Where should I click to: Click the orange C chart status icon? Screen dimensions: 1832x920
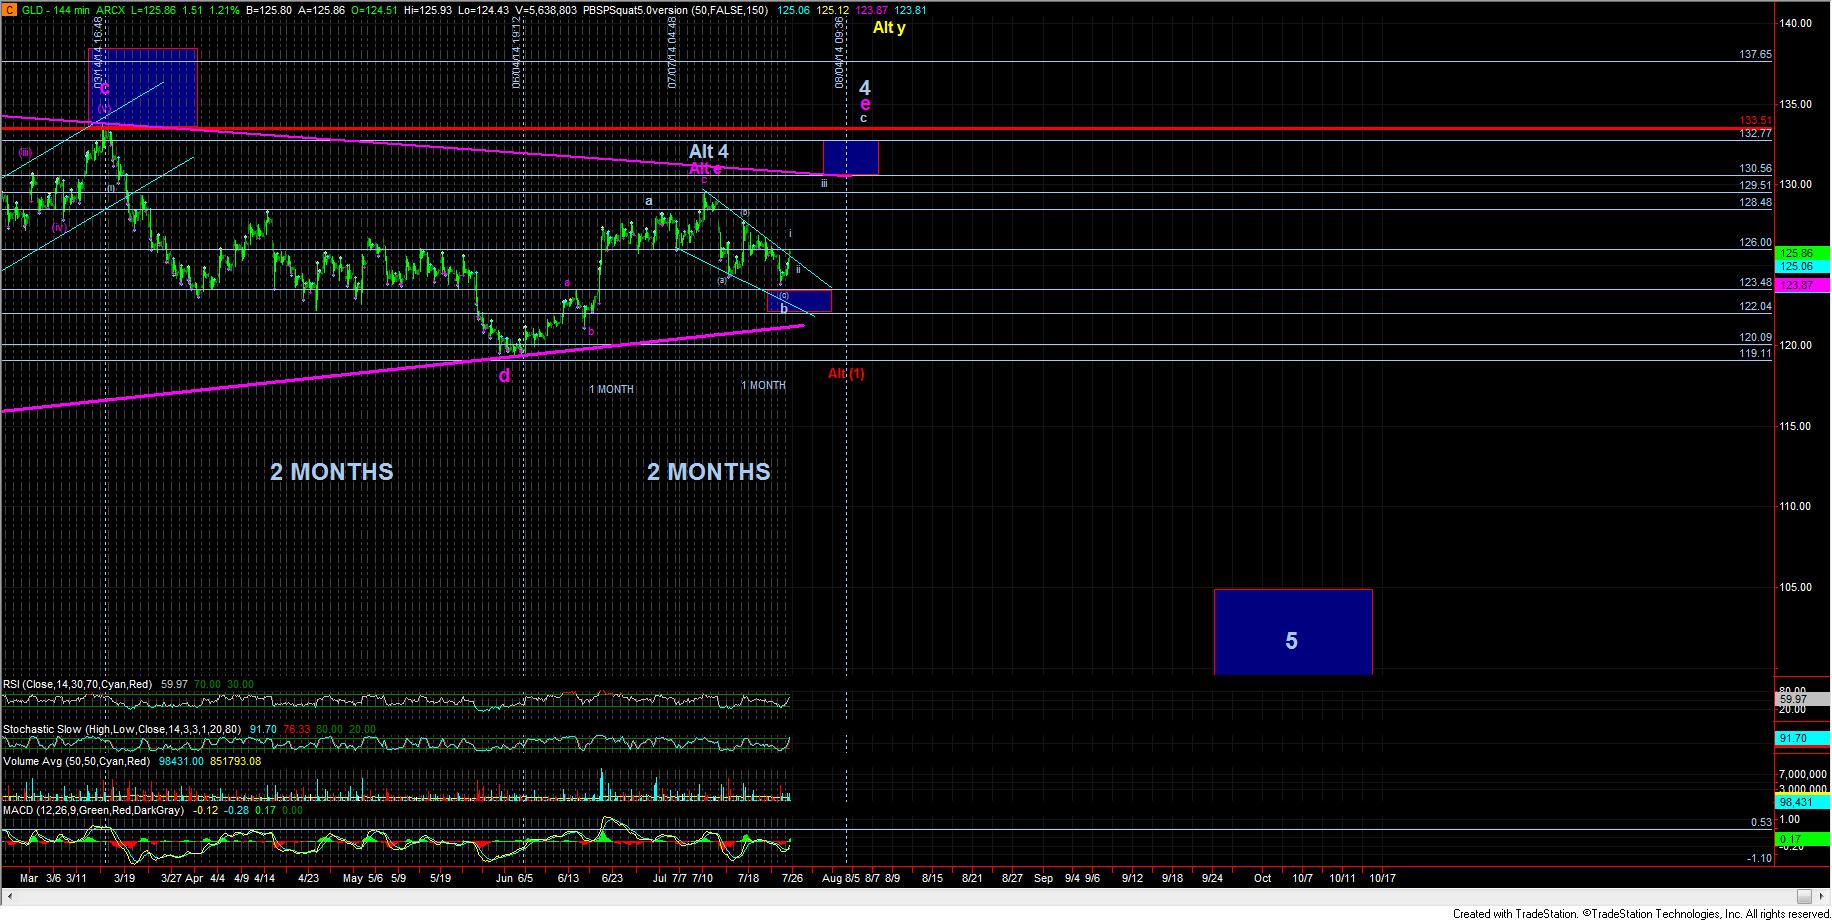pos(9,10)
